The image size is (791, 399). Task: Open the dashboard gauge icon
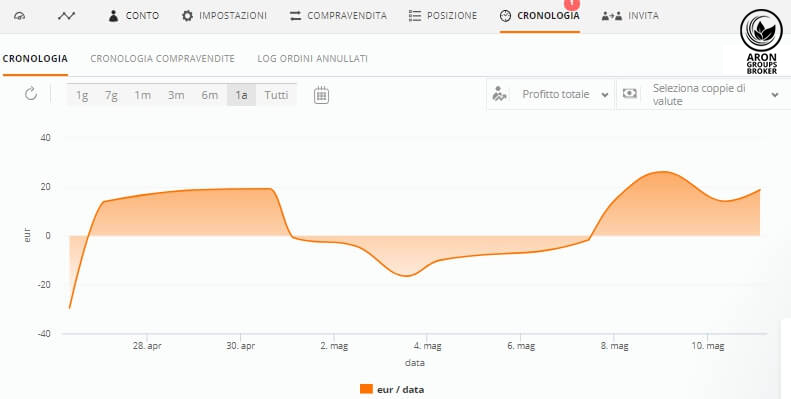tap(20, 16)
